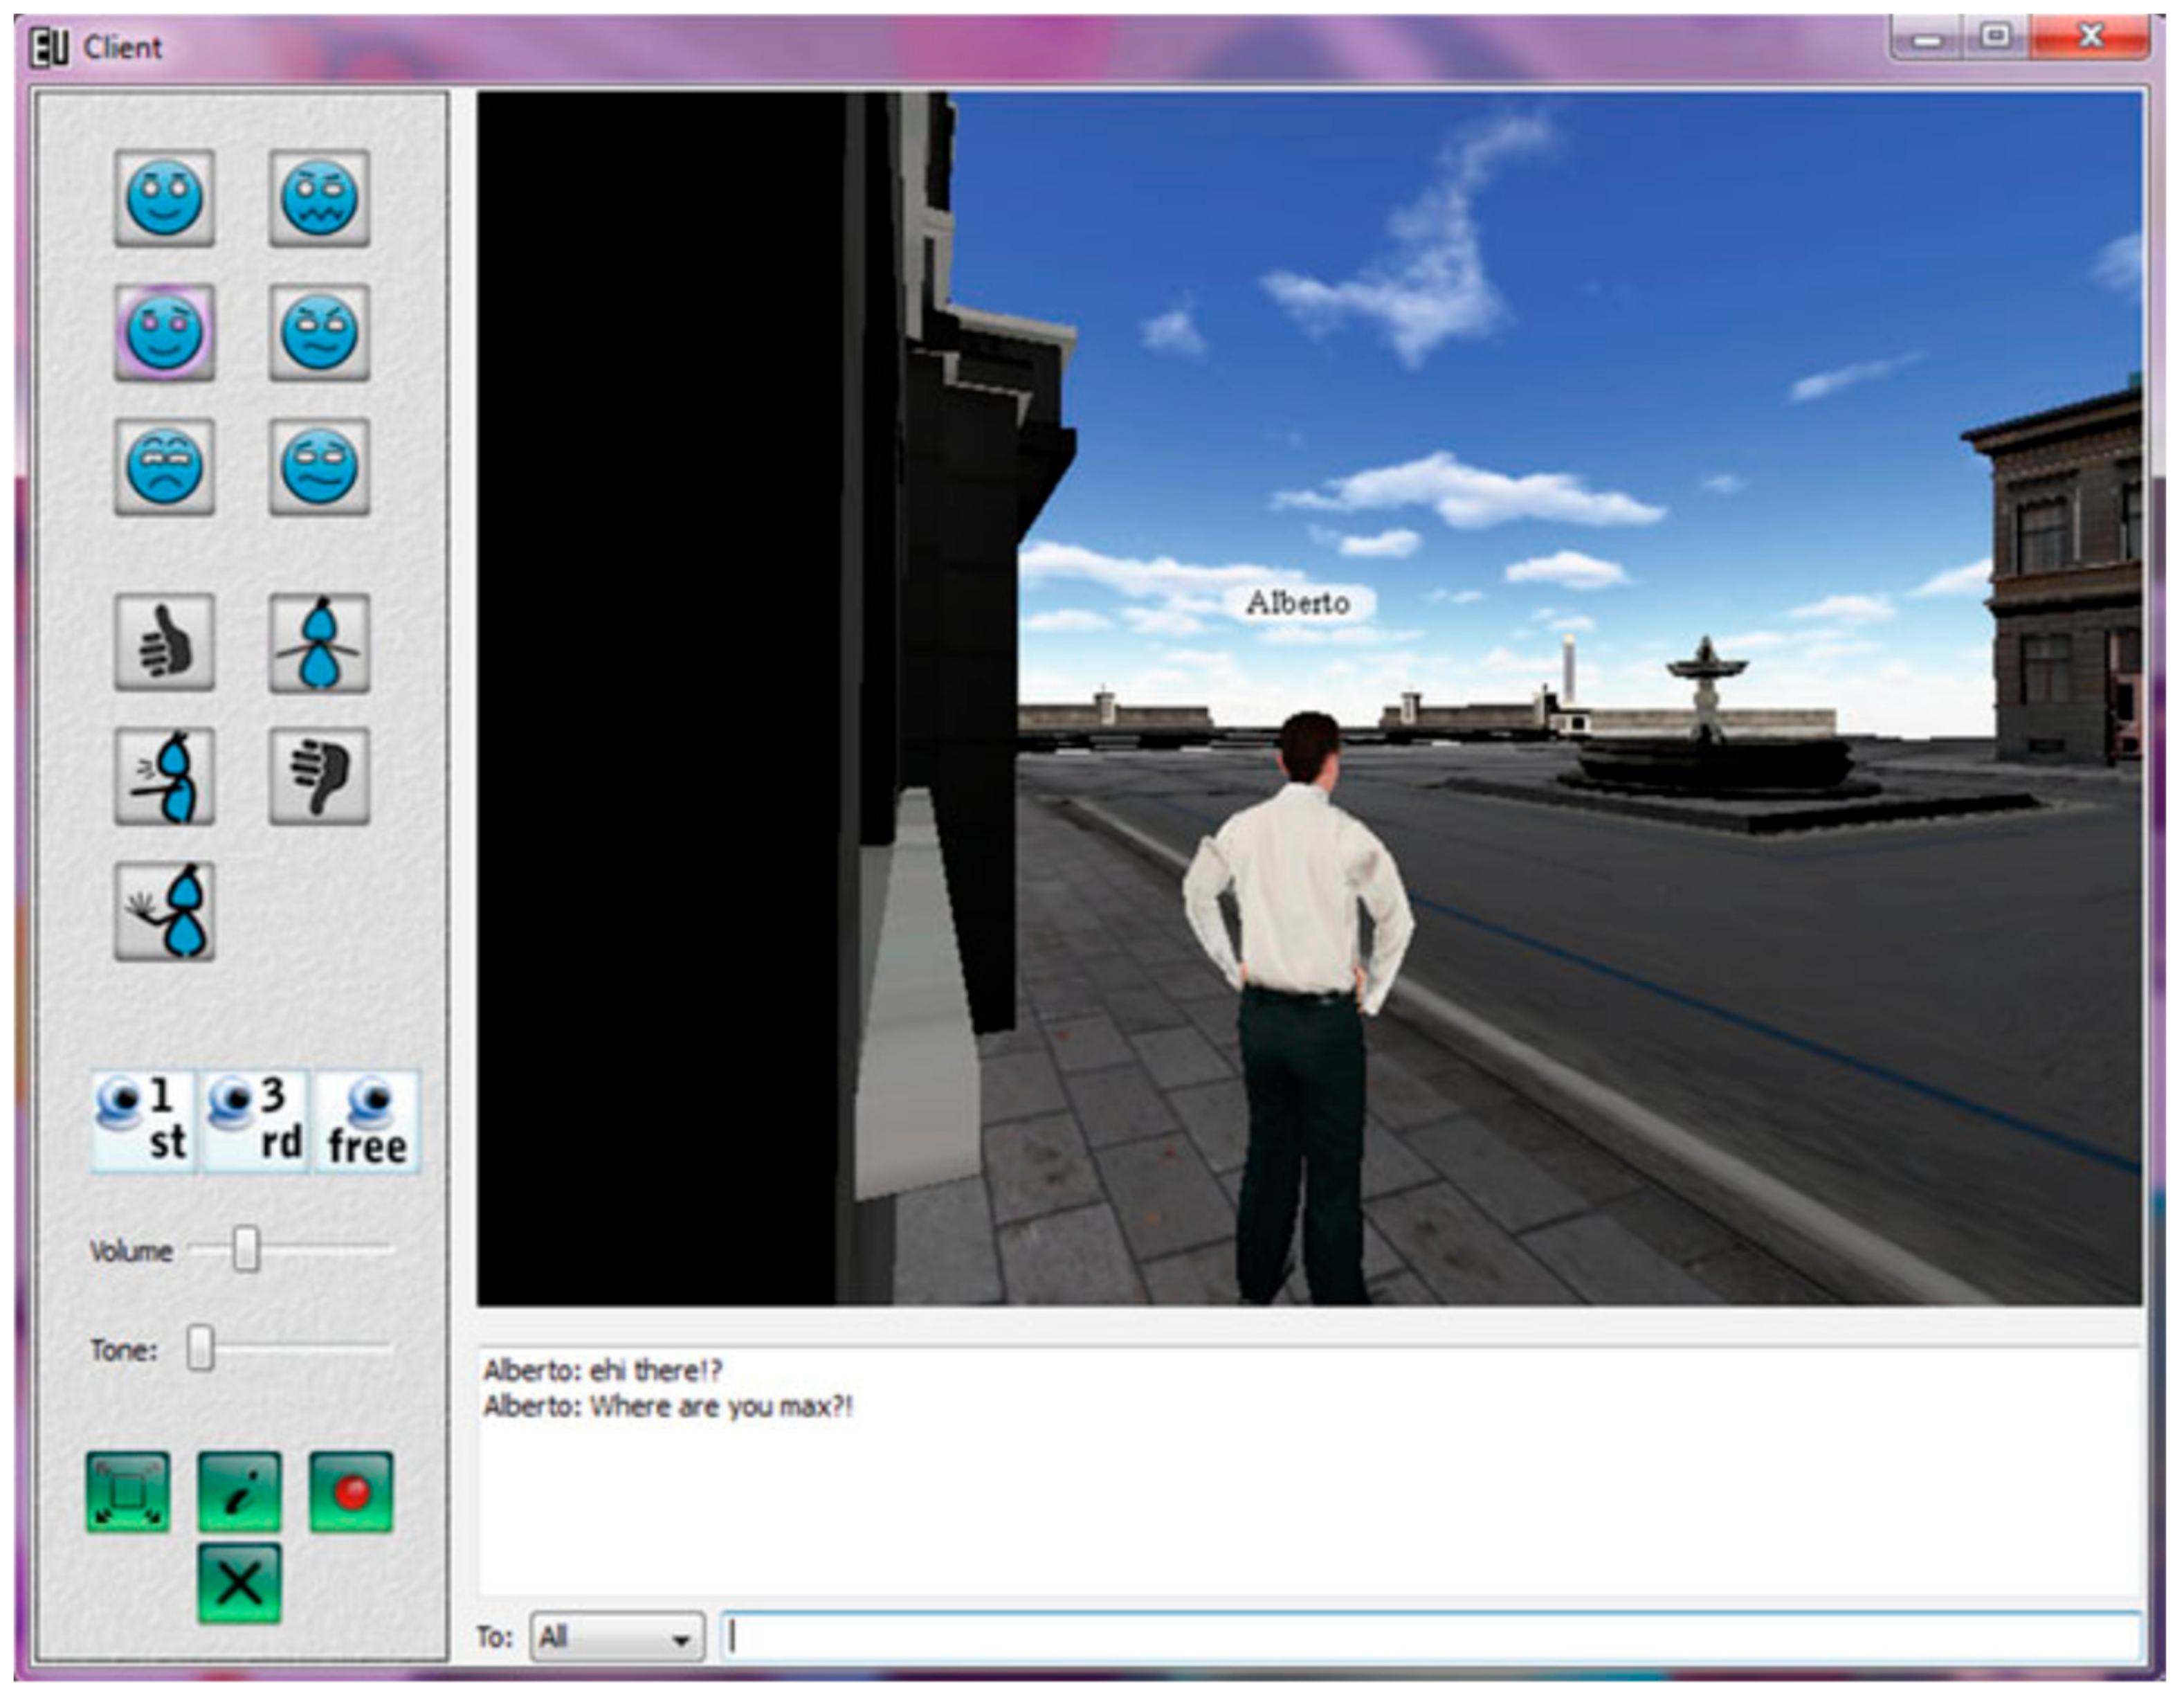Click the highlighted purple-glow smiley emoticon

(164, 332)
